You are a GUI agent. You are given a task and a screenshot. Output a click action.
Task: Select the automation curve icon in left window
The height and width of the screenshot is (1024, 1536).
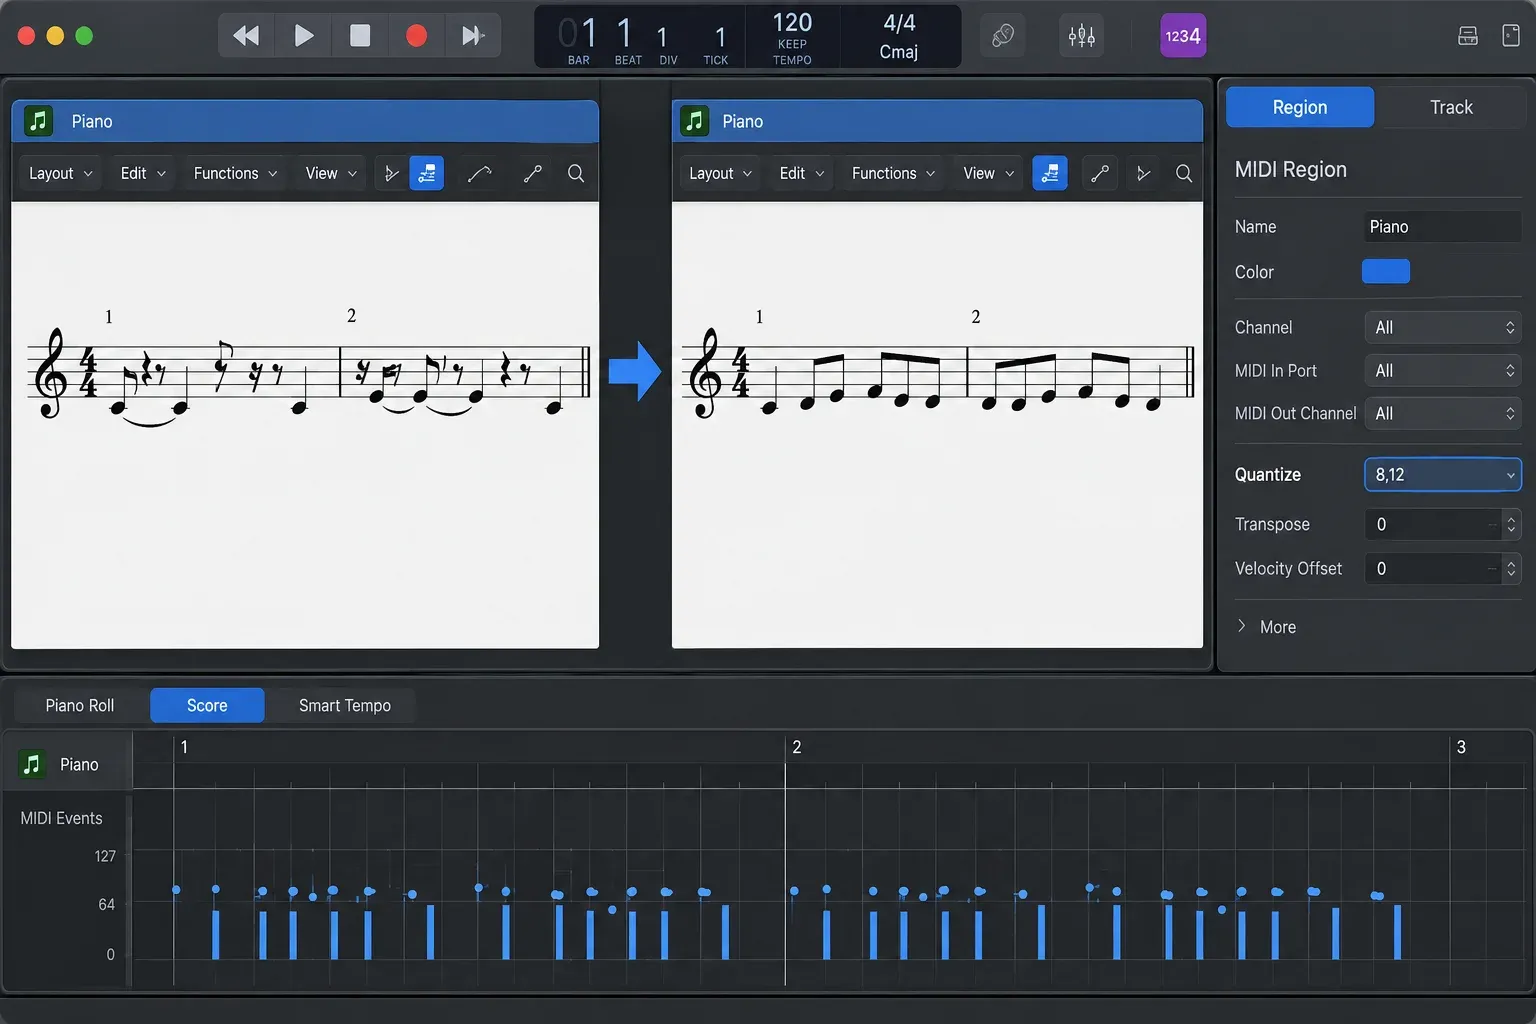pyautogui.click(x=480, y=173)
